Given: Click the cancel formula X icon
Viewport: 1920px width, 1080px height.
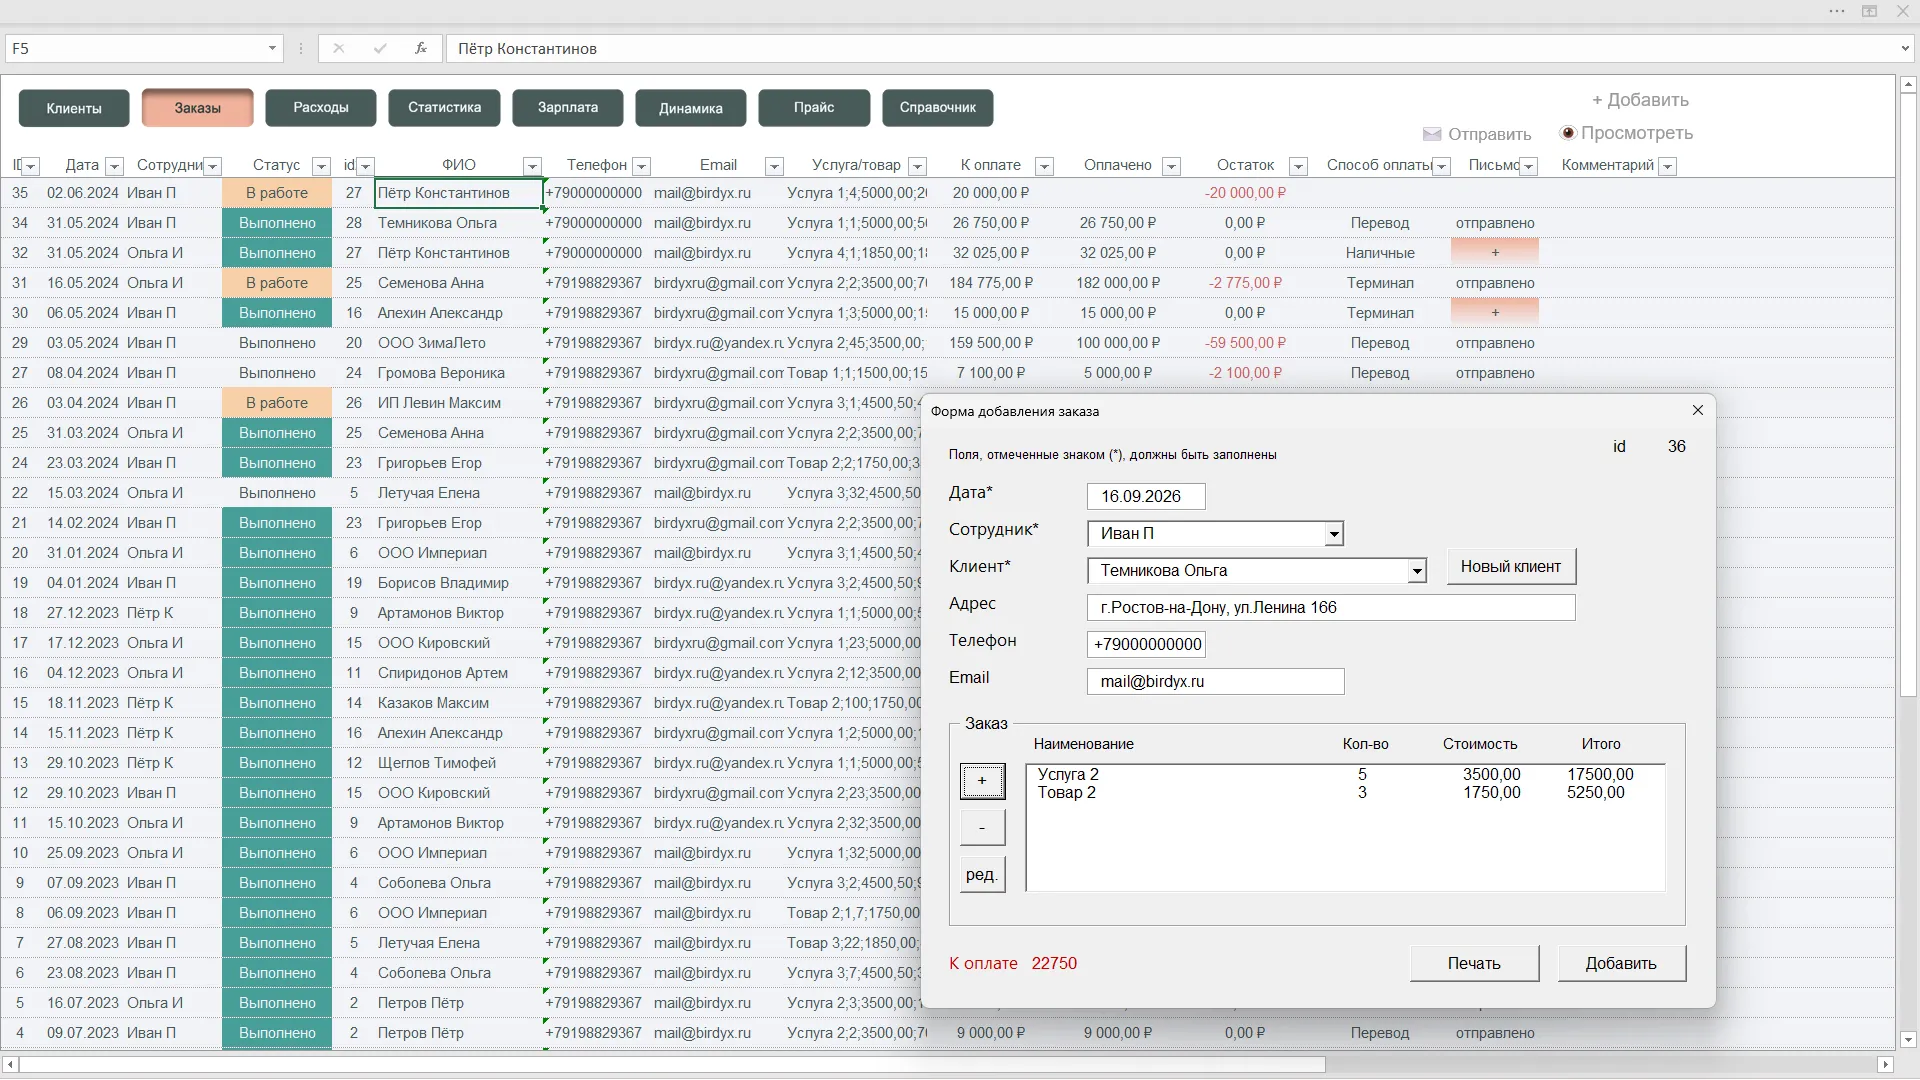Looking at the screenshot, I should click(338, 48).
